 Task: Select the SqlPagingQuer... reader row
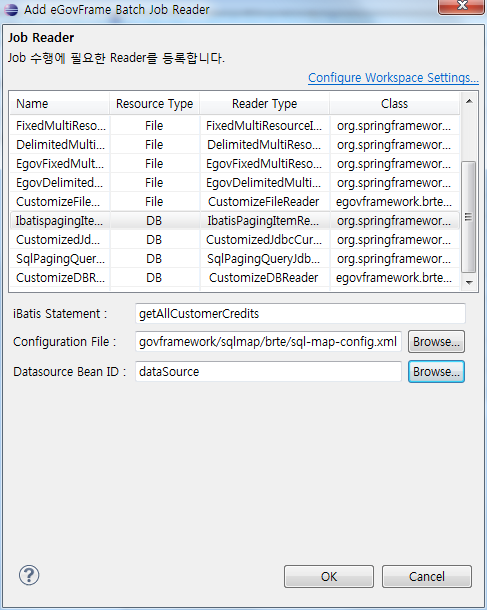click(235, 259)
